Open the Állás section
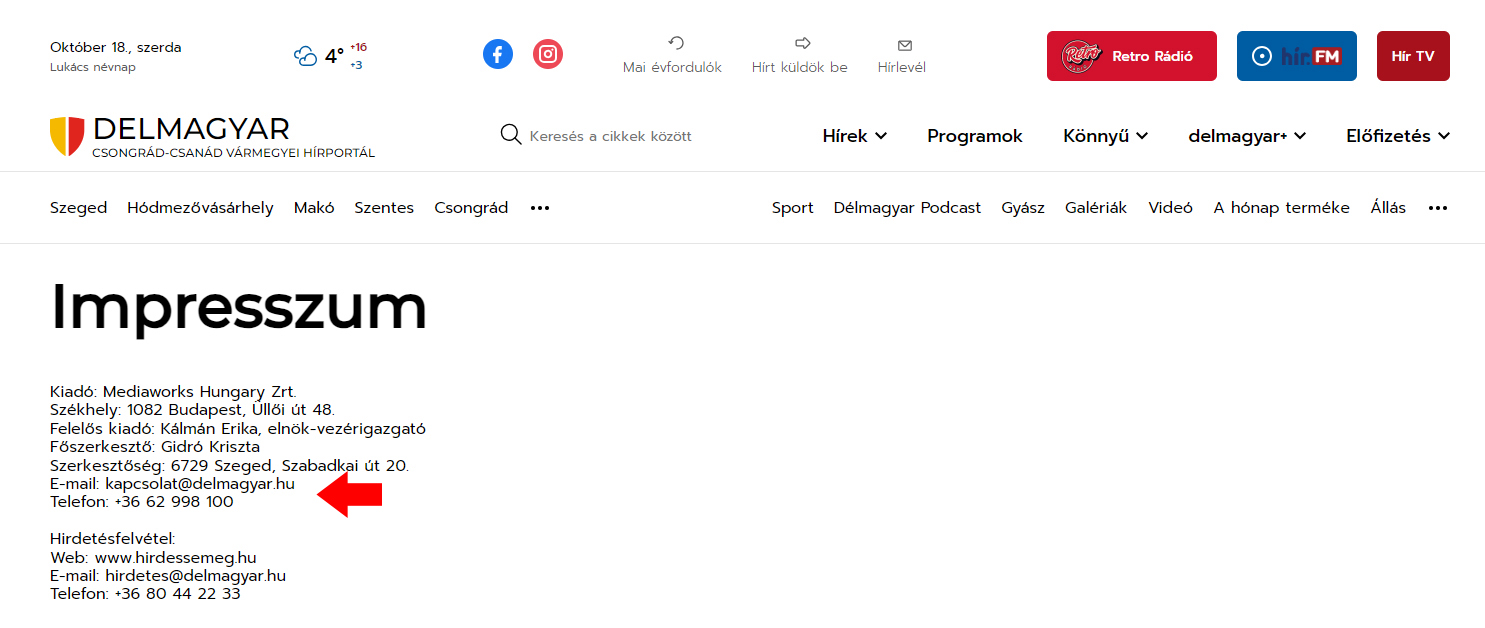The width and height of the screenshot is (1485, 628). (1388, 208)
